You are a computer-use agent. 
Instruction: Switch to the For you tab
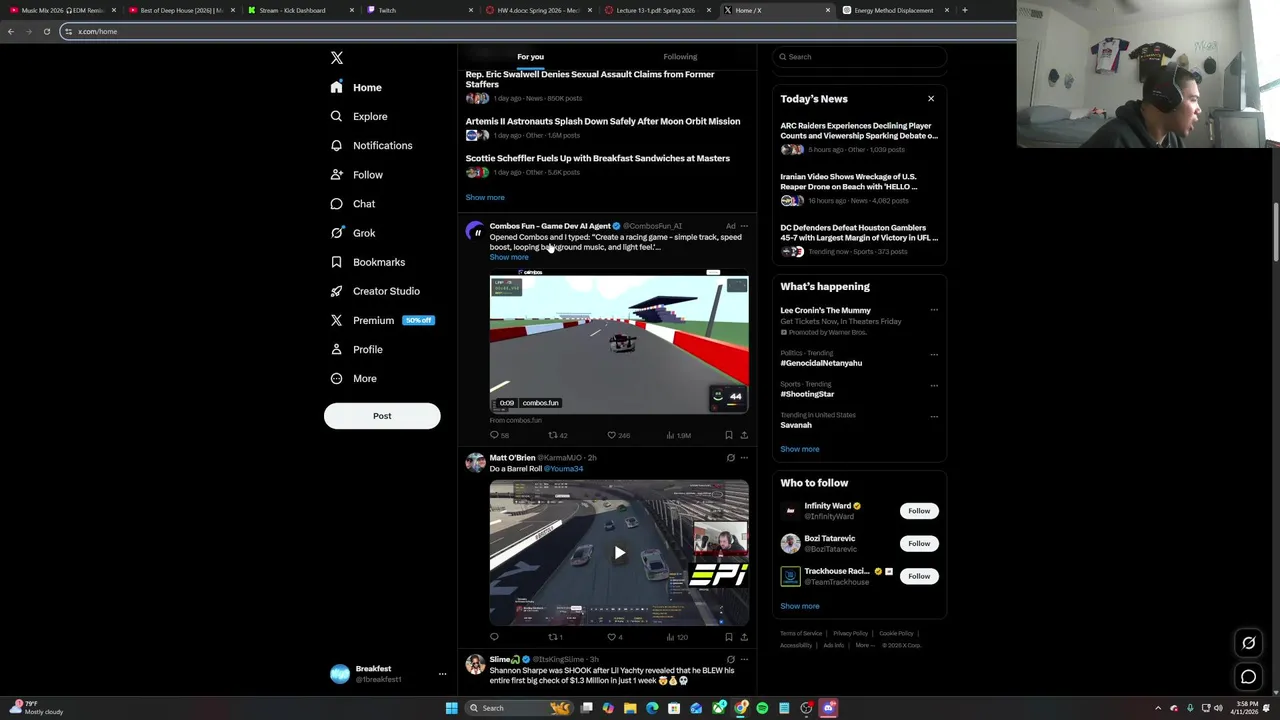(x=530, y=57)
